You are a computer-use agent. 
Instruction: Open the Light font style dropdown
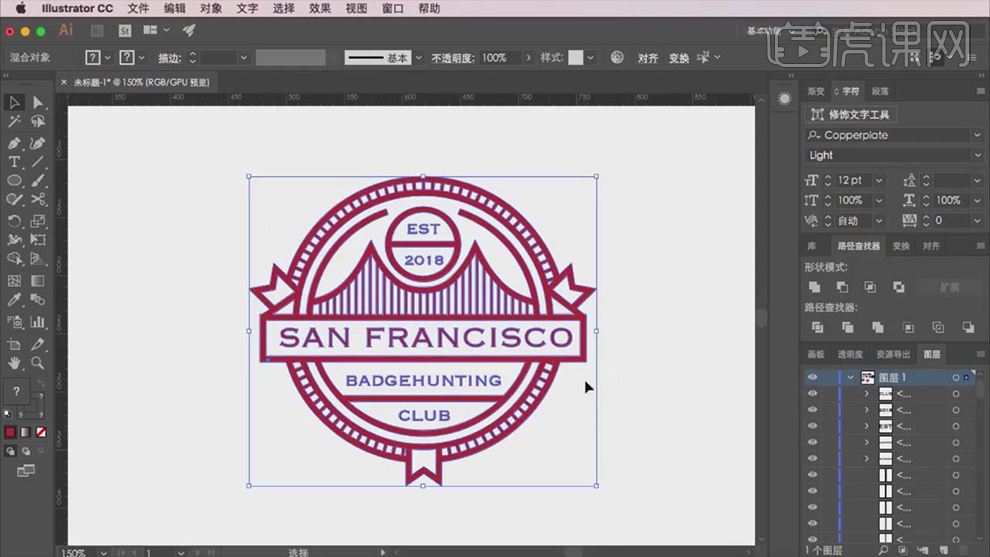tap(977, 155)
